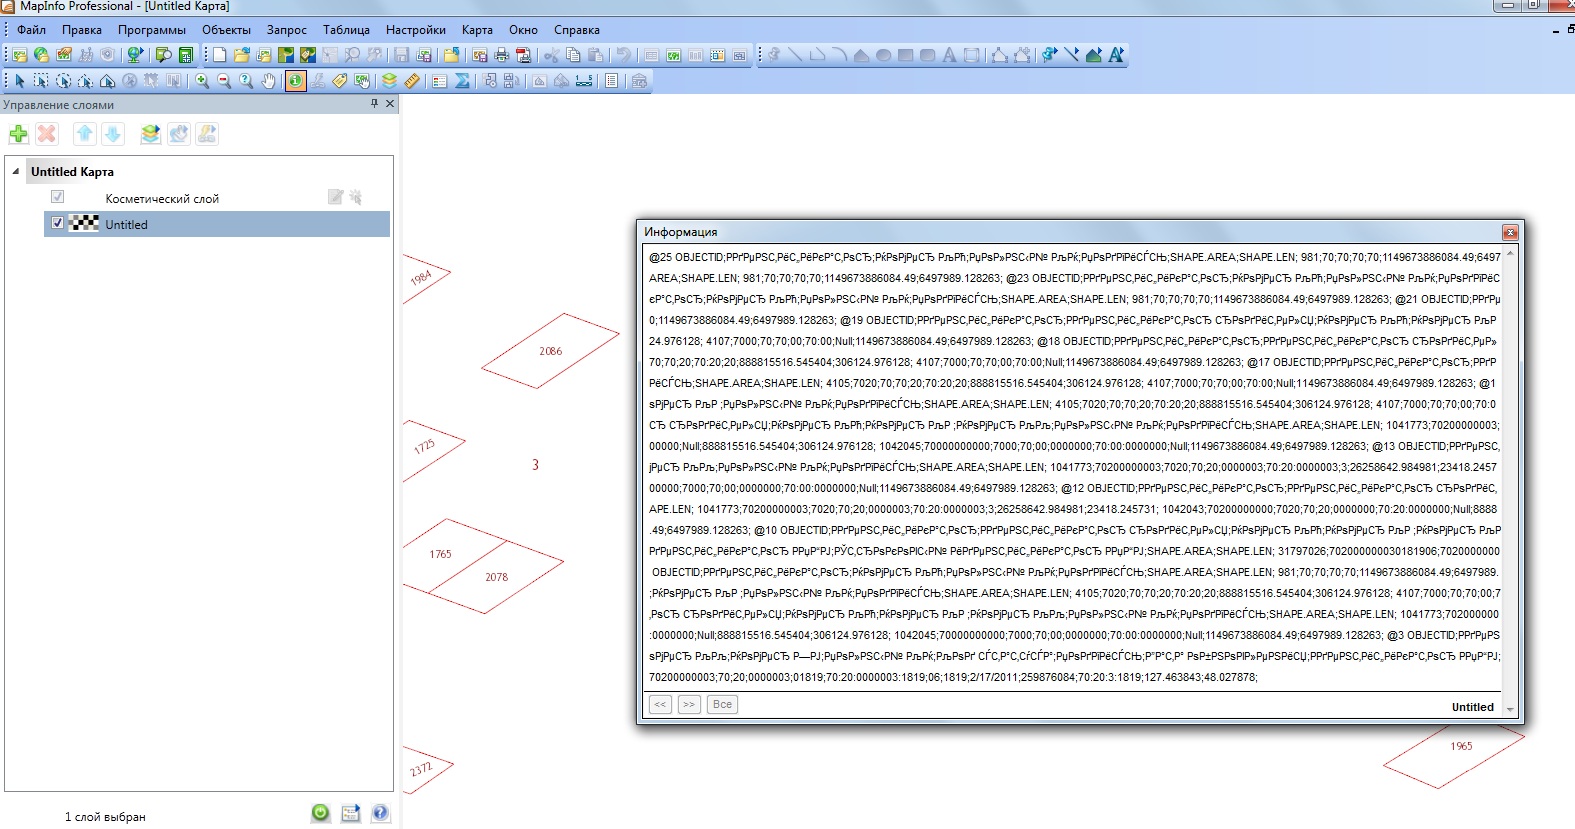Toggle visibility of Untitled layer
This screenshot has width=1575, height=829.
point(58,223)
